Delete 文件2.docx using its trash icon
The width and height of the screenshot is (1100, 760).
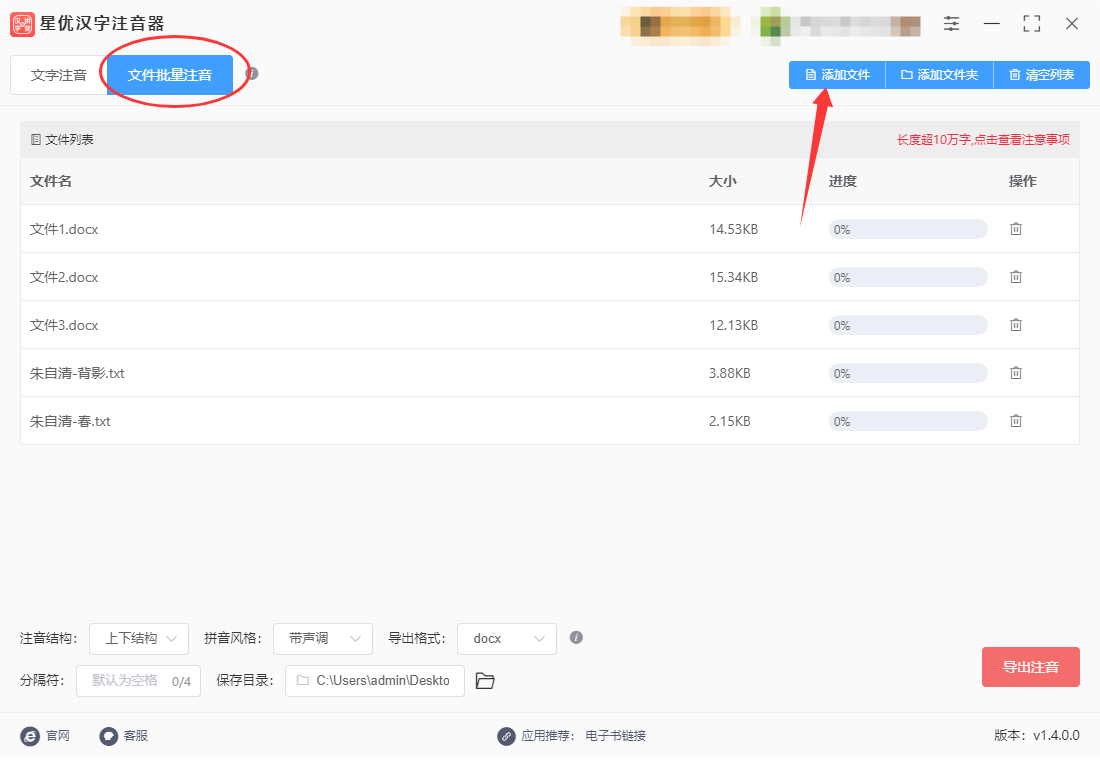click(1016, 277)
